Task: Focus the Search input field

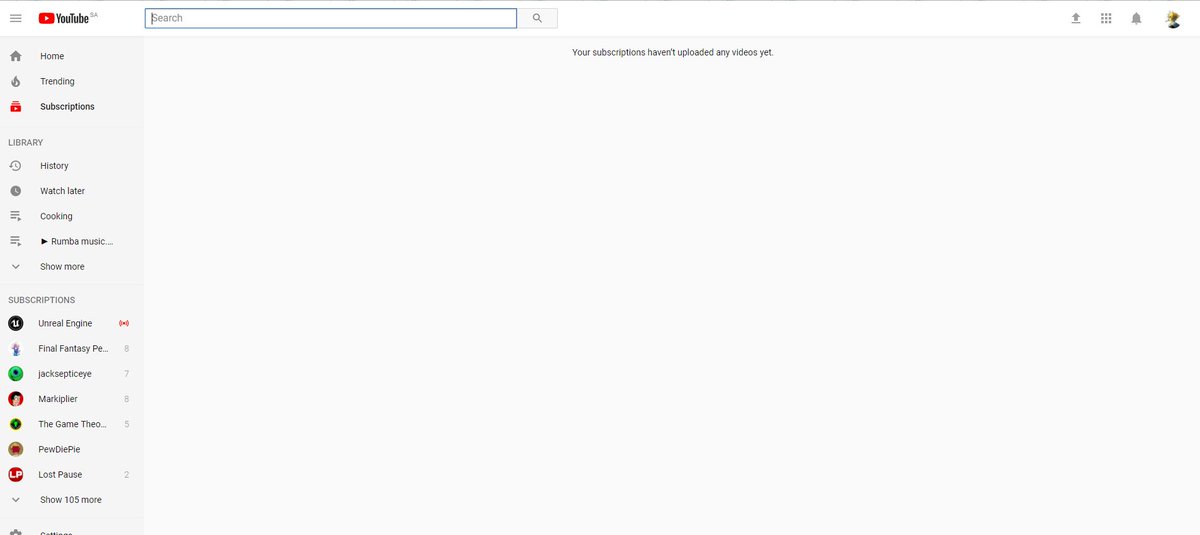Action: tap(331, 18)
